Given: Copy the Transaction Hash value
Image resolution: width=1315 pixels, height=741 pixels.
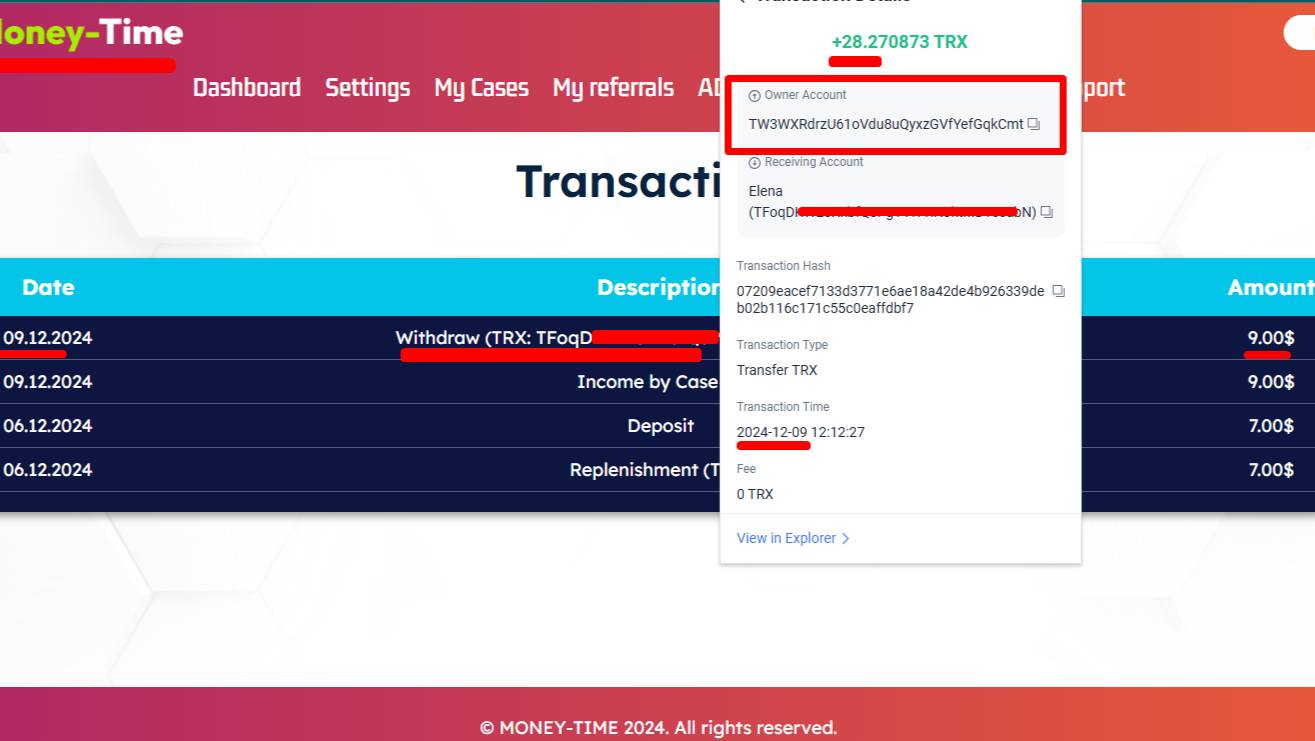Looking at the screenshot, I should pos(1059,292).
